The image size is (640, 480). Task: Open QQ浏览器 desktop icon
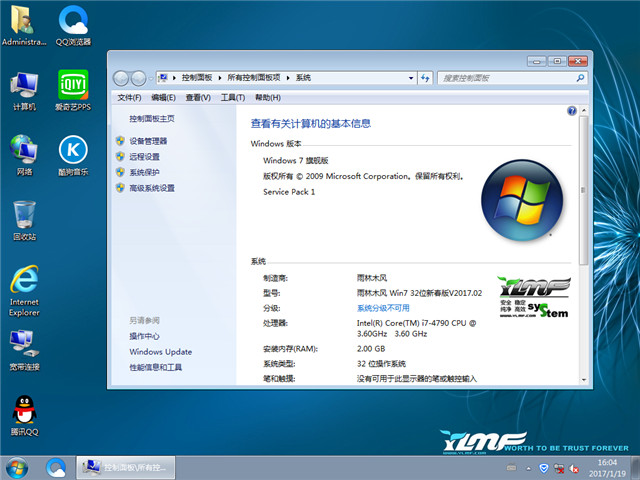(73, 25)
